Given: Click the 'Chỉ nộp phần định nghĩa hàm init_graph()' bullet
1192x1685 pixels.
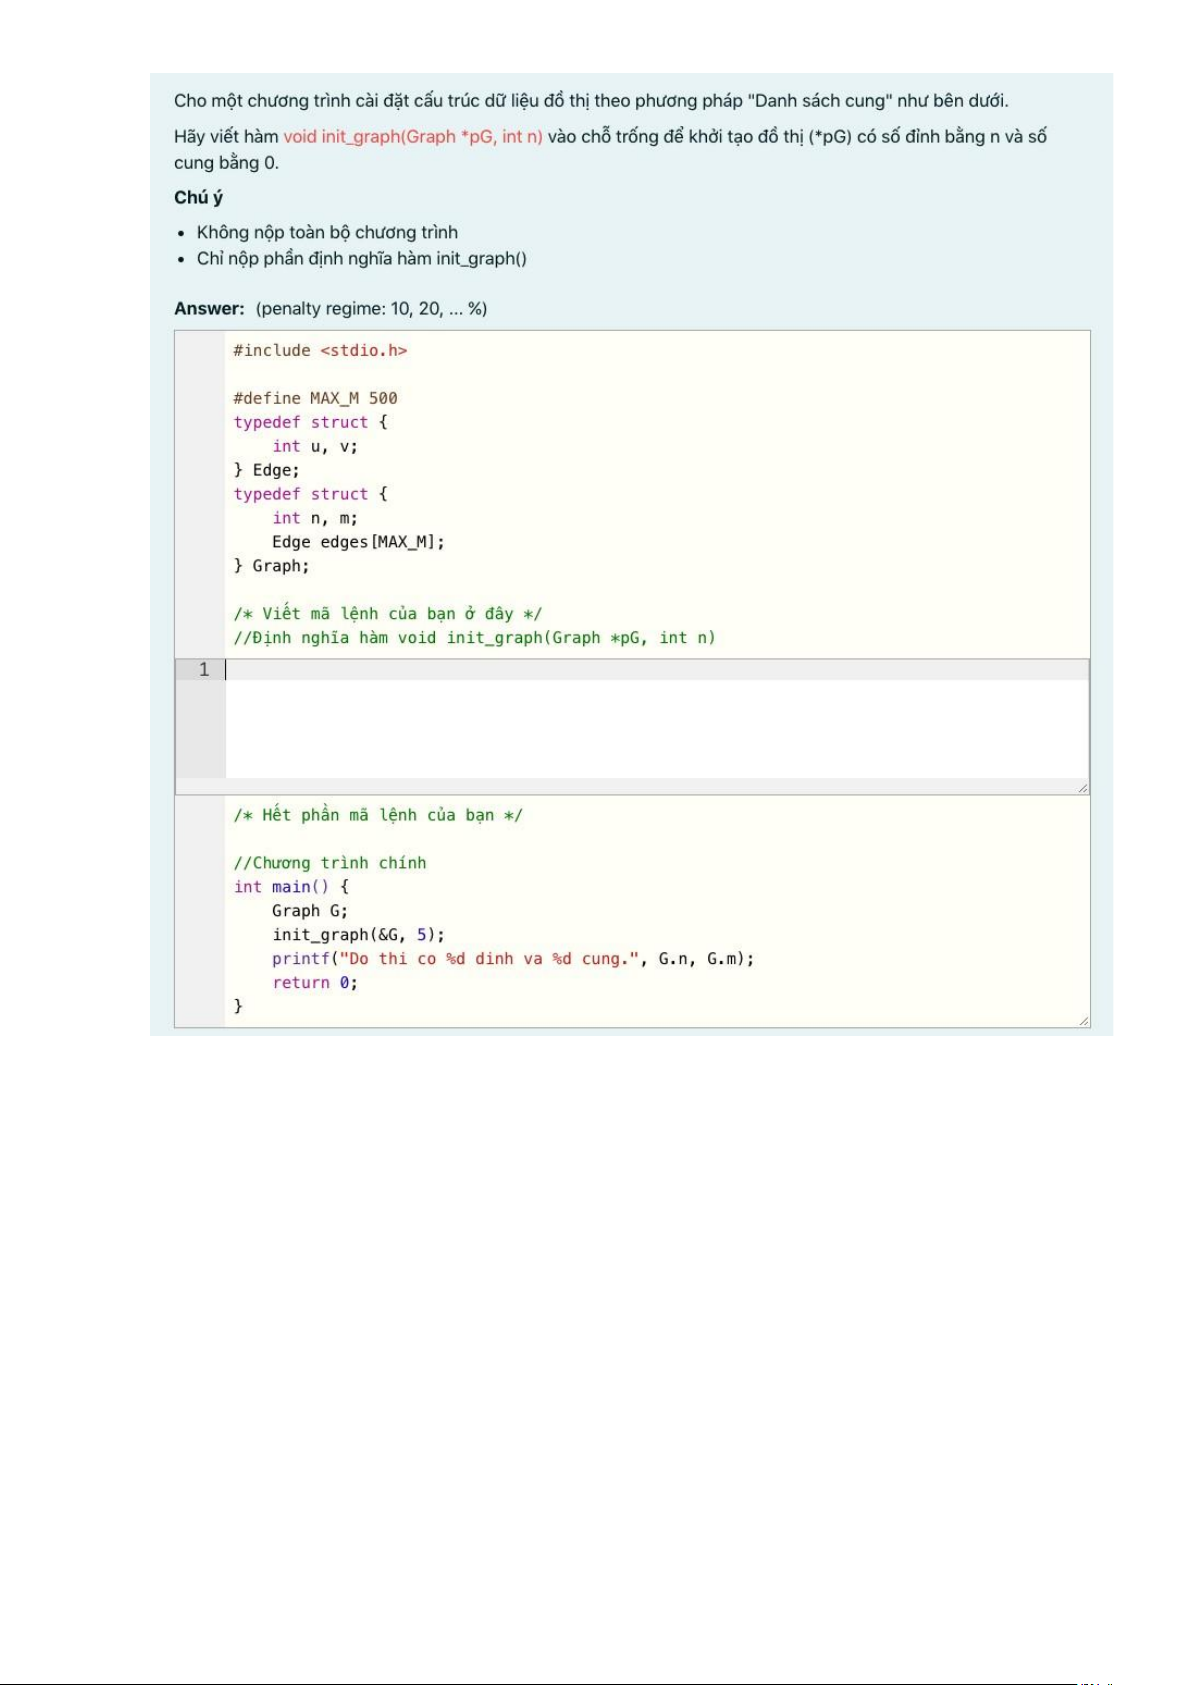Looking at the screenshot, I should pos(361,259).
